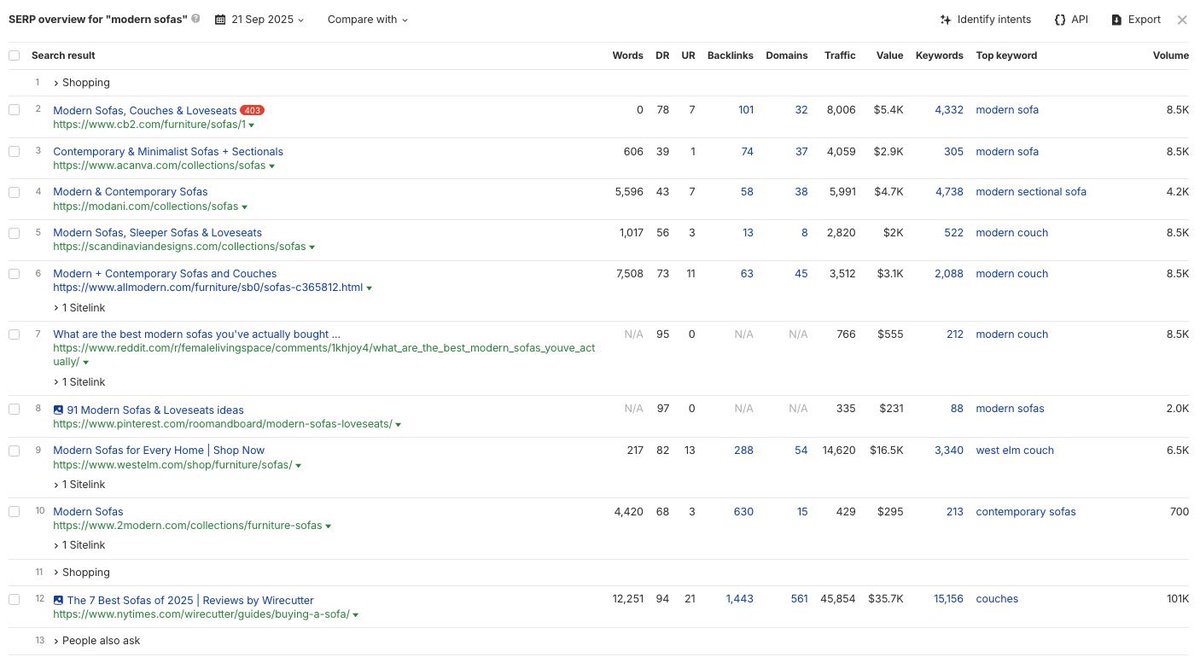Click the Identify intents button
Image resolution: width=1200 pixels, height=663 pixels.
point(985,19)
